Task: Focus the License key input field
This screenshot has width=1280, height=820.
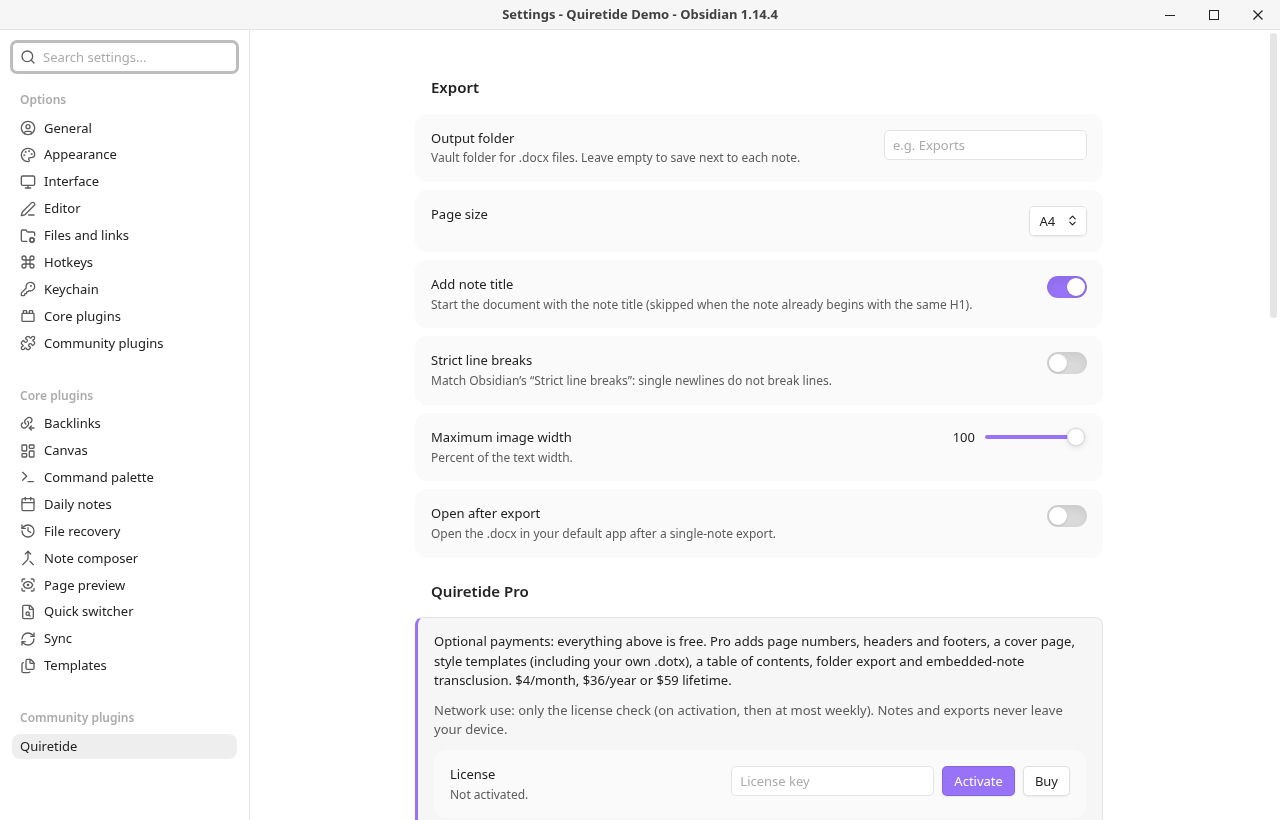Action: (x=832, y=781)
